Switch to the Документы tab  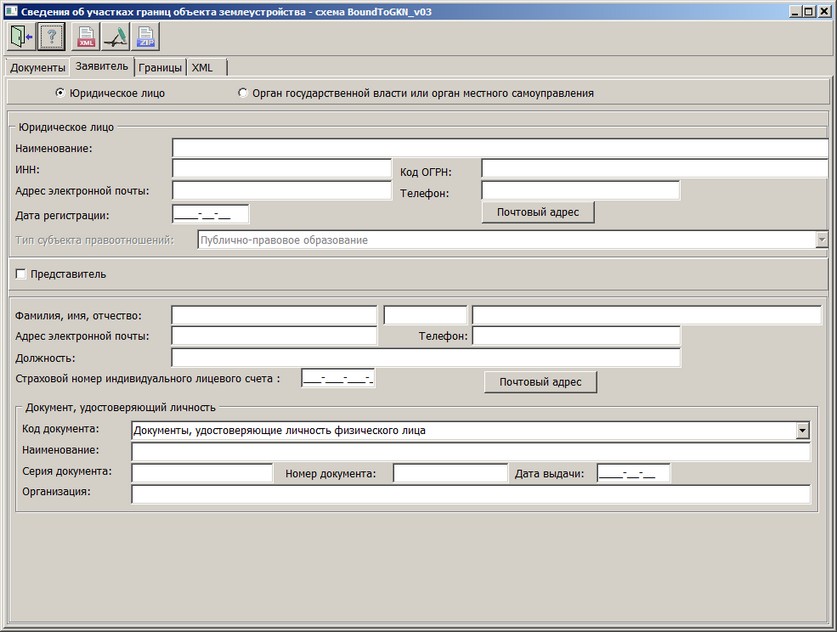coord(38,68)
